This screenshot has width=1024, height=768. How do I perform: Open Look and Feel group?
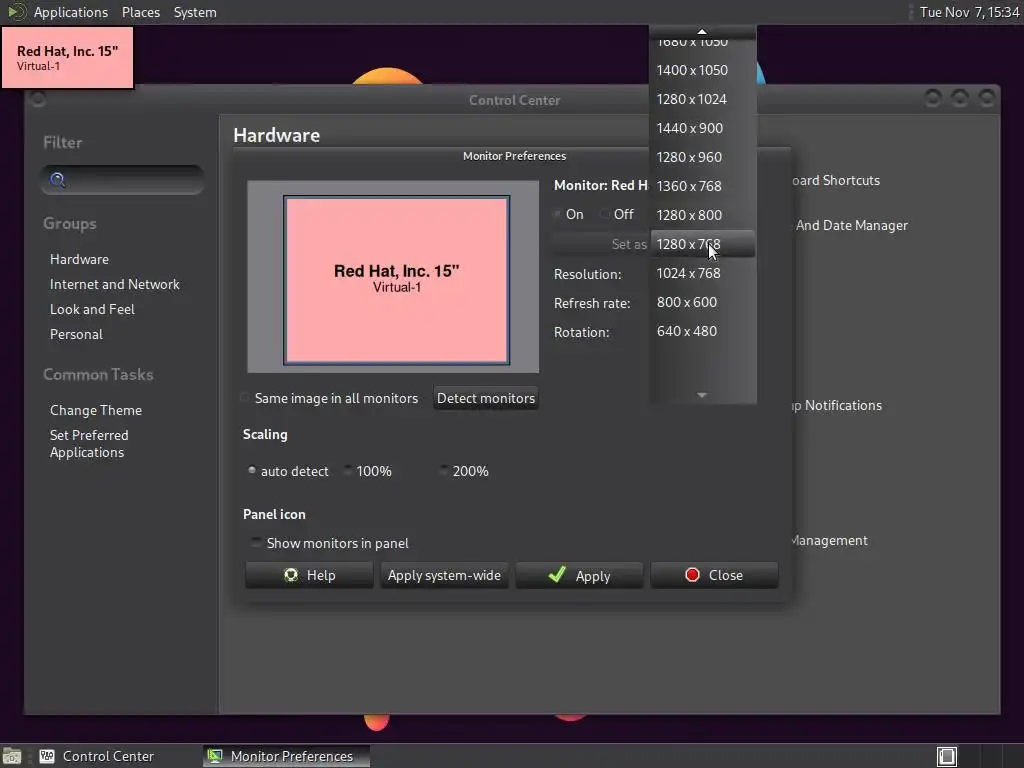(92, 309)
